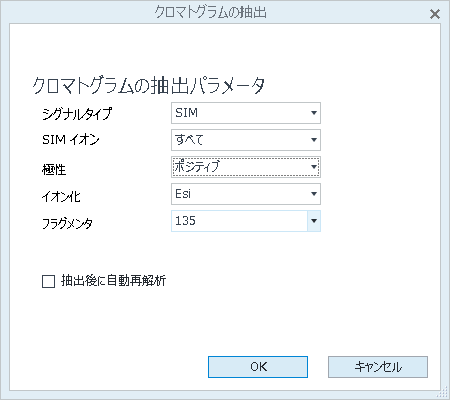Open the フラグメンタ dropdown arrow

[x=314, y=221]
